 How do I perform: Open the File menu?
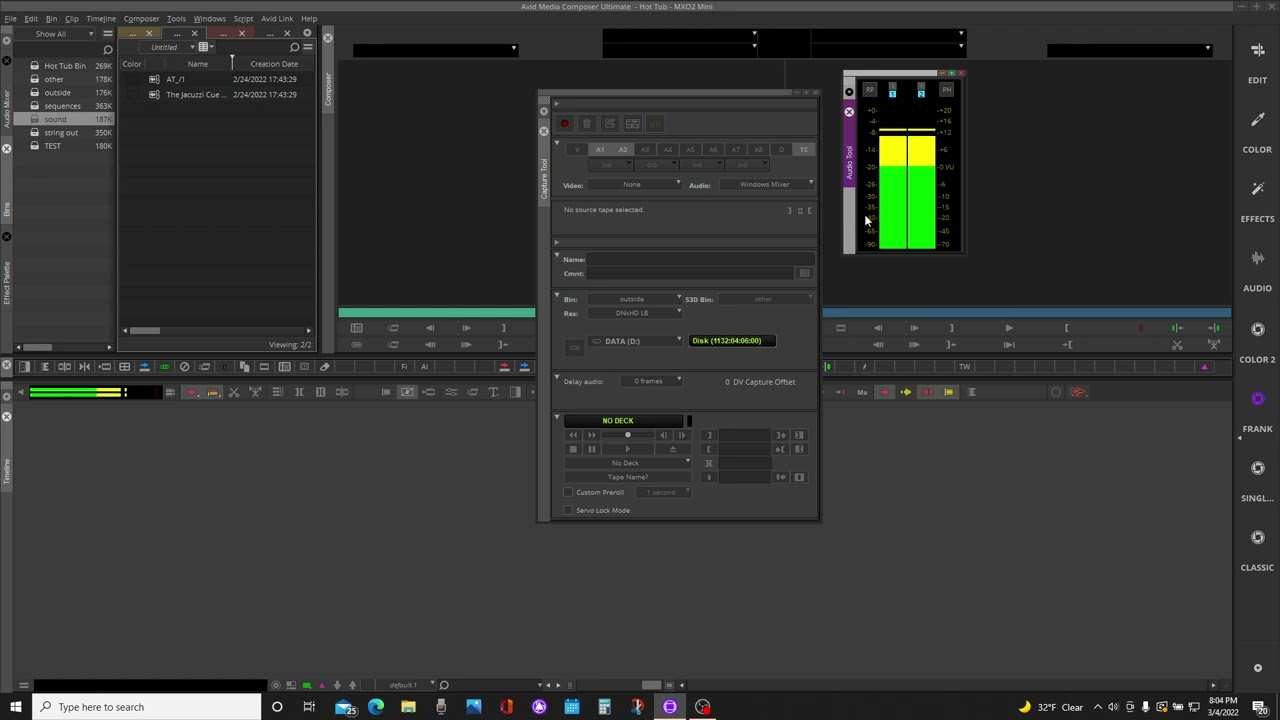[10, 18]
